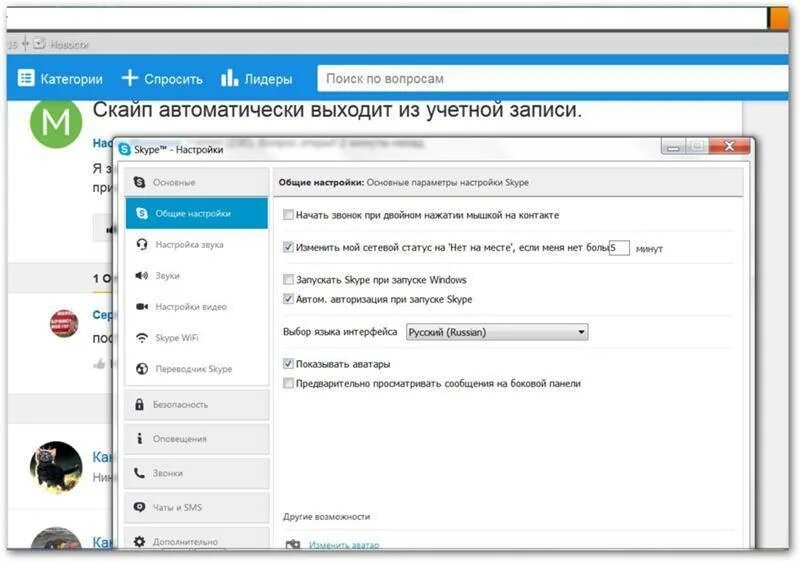Click the cat avatar thumbnail on the webpage

click(x=56, y=468)
